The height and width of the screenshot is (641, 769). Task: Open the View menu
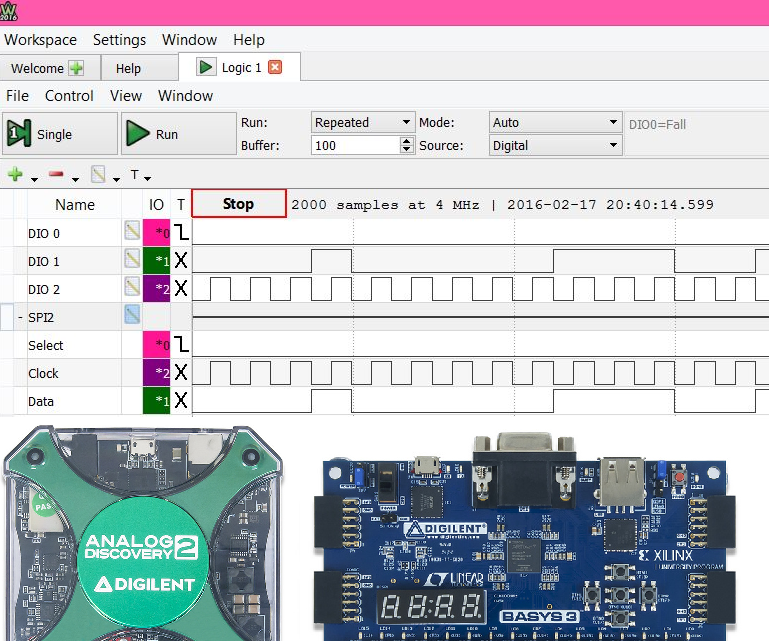pyautogui.click(x=126, y=96)
